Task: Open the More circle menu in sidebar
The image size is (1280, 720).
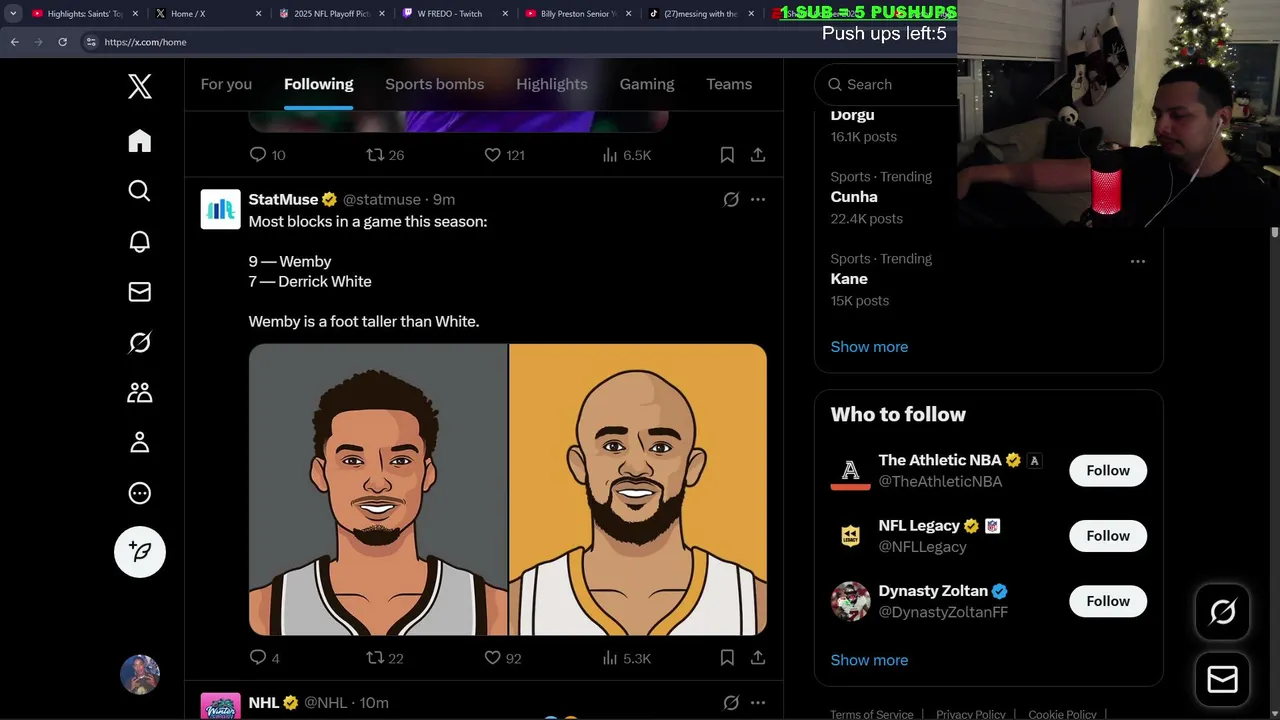Action: coord(140,493)
